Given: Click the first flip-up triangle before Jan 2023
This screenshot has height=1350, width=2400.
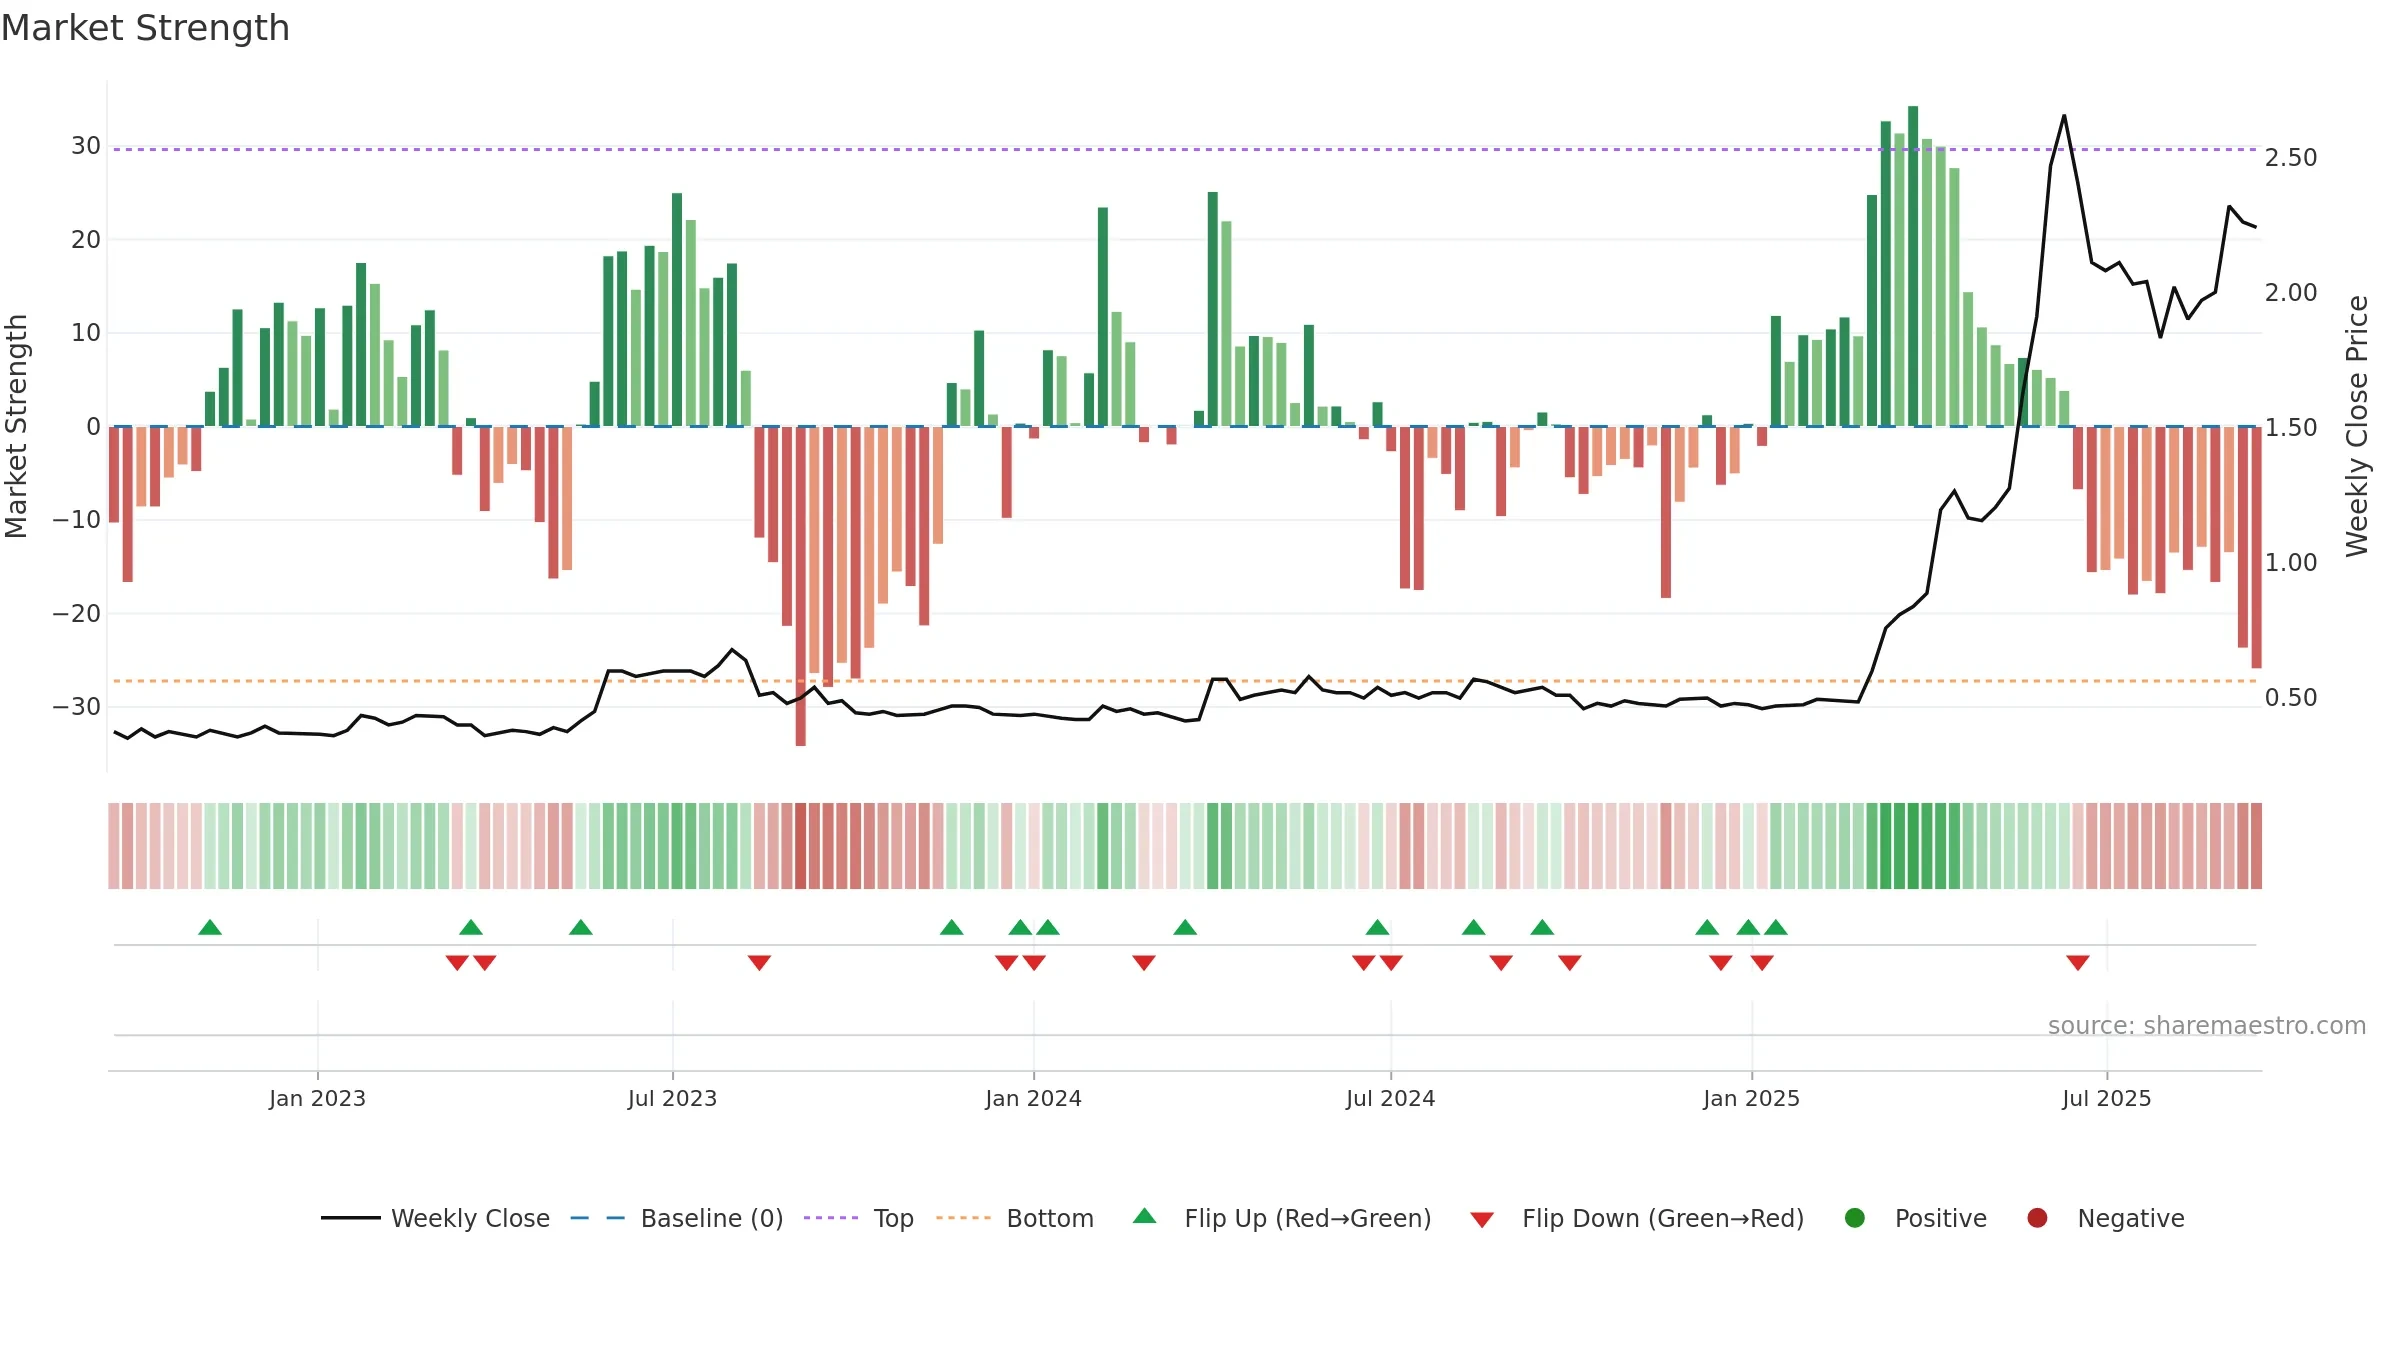Looking at the screenshot, I should click(210, 927).
